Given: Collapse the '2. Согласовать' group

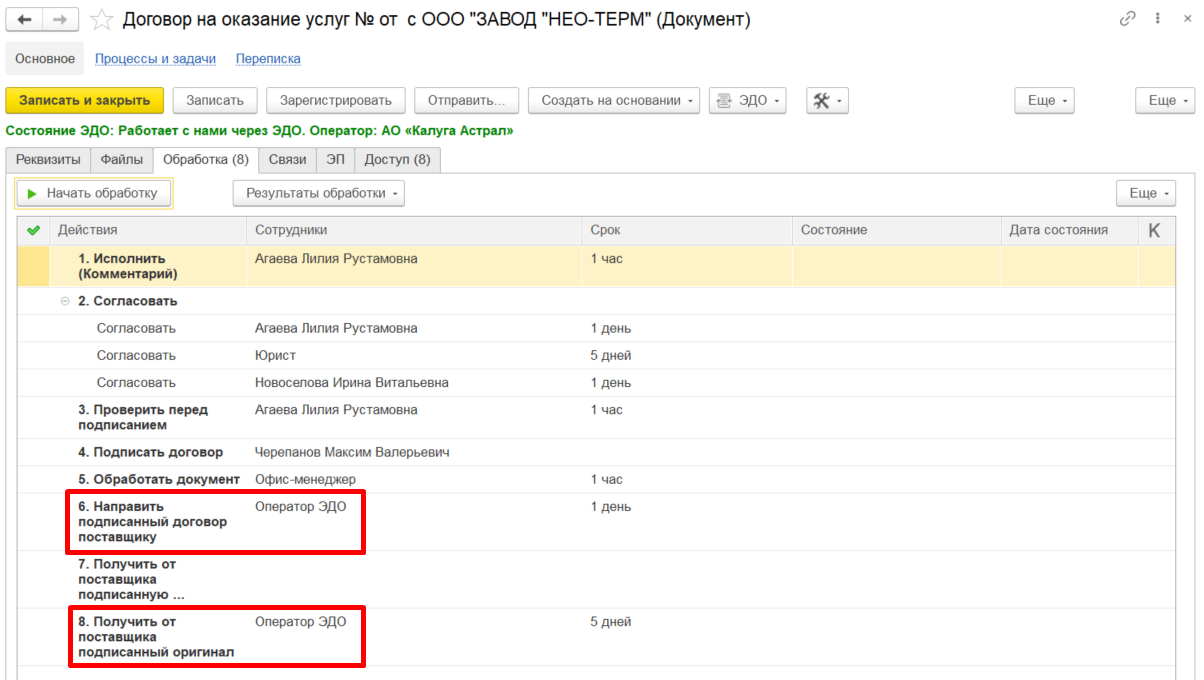Looking at the screenshot, I should tap(65, 301).
